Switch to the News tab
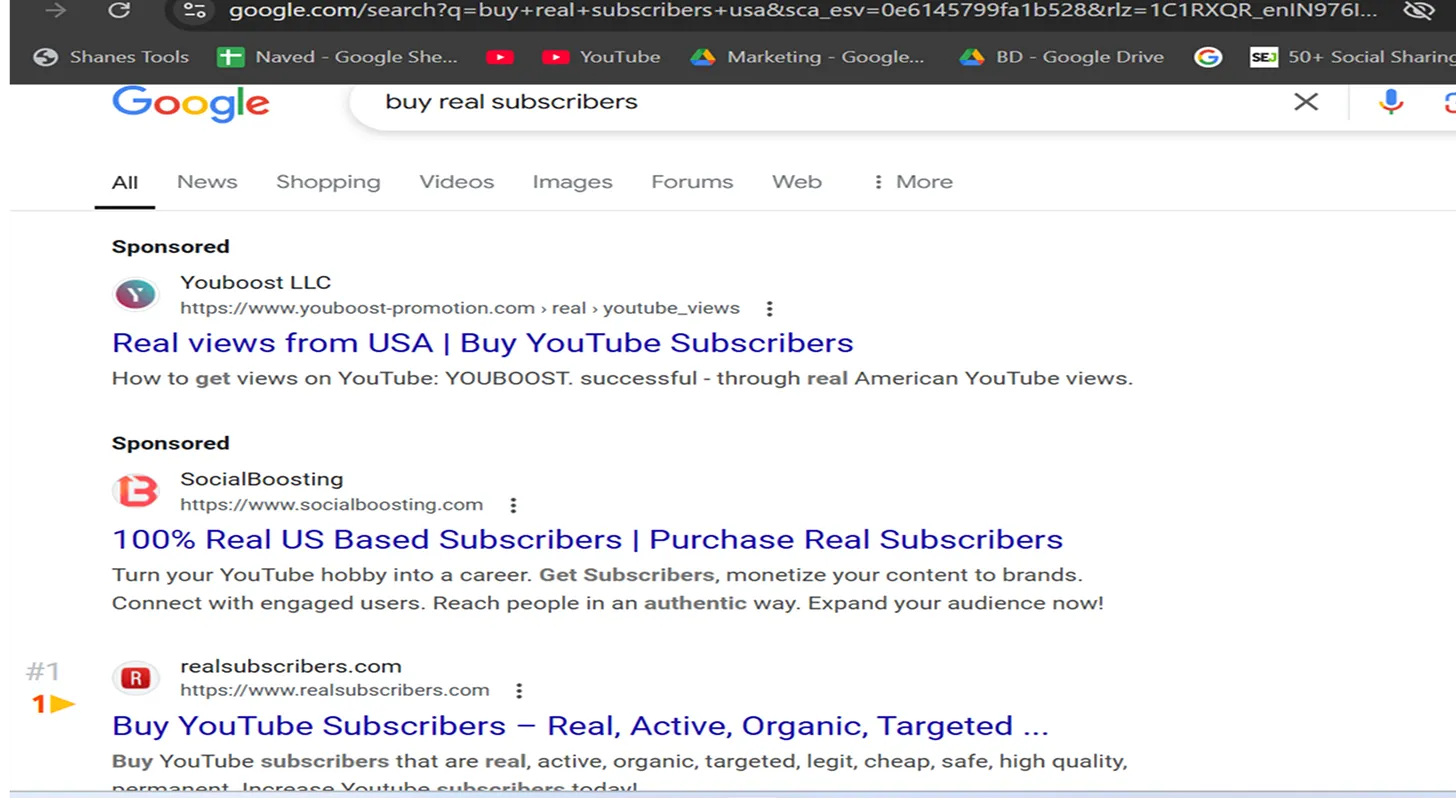Screen dimensions: 1456x800 (207, 181)
